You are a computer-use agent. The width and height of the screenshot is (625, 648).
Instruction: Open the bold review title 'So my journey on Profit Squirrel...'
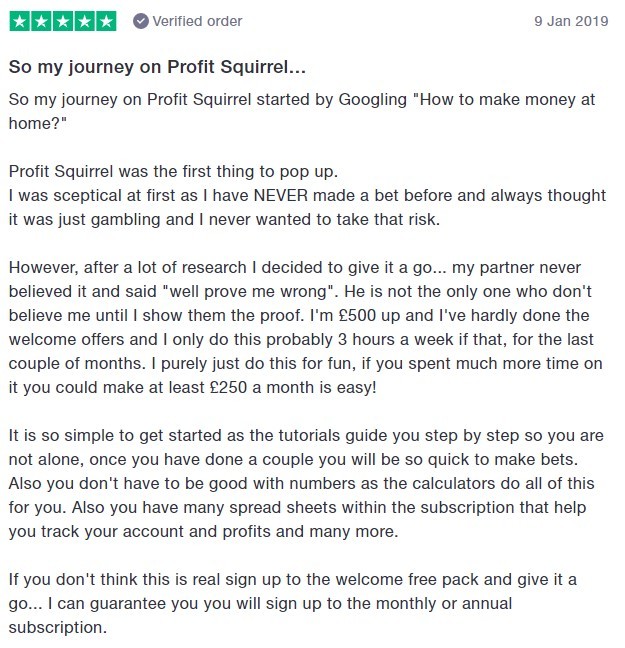pos(157,67)
